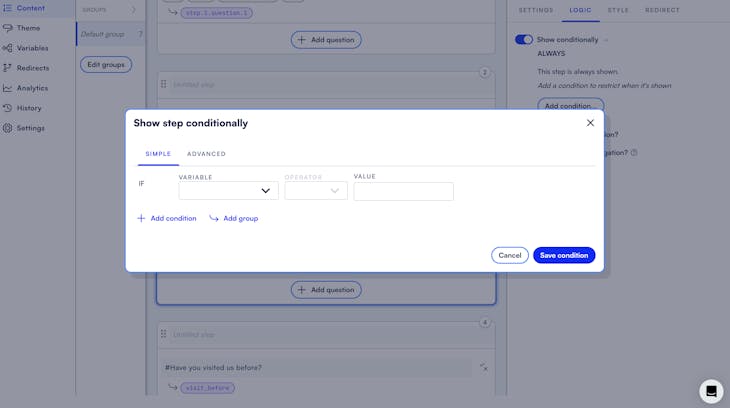Open the Analytics section

[32, 88]
